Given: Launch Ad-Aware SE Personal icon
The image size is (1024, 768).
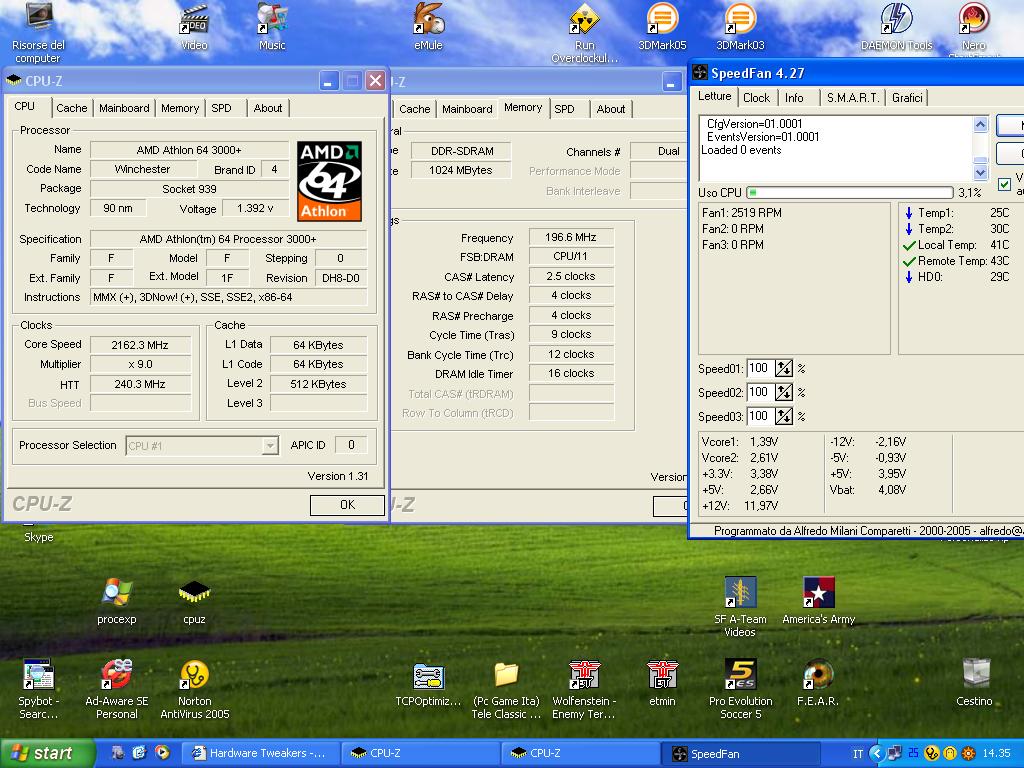Looking at the screenshot, I should (117, 690).
